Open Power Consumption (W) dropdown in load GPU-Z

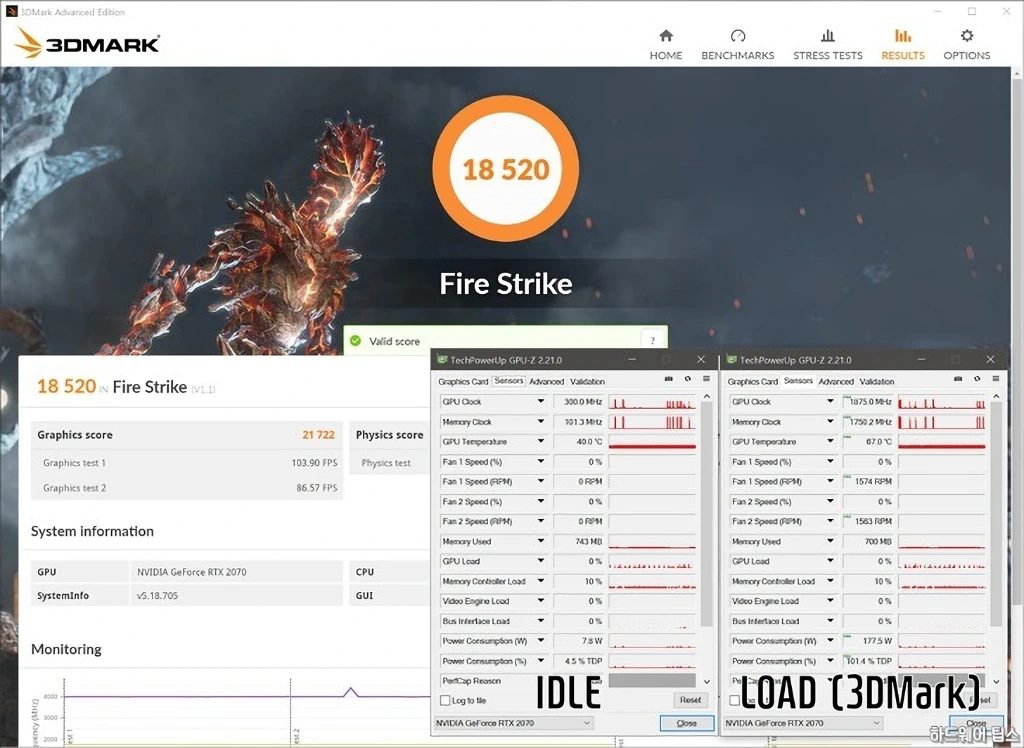tap(830, 641)
